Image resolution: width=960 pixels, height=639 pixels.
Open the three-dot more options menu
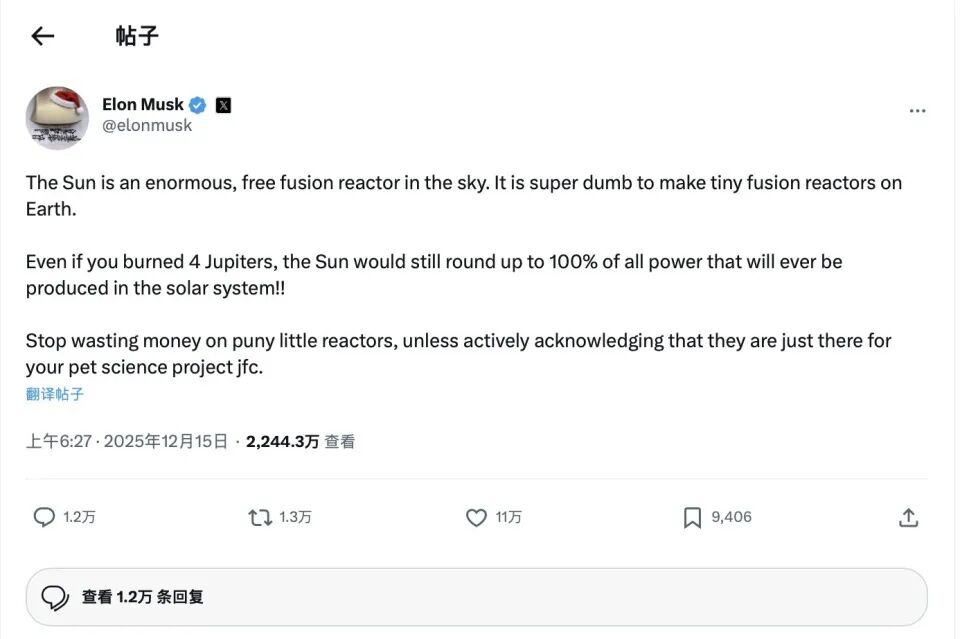coord(917,111)
